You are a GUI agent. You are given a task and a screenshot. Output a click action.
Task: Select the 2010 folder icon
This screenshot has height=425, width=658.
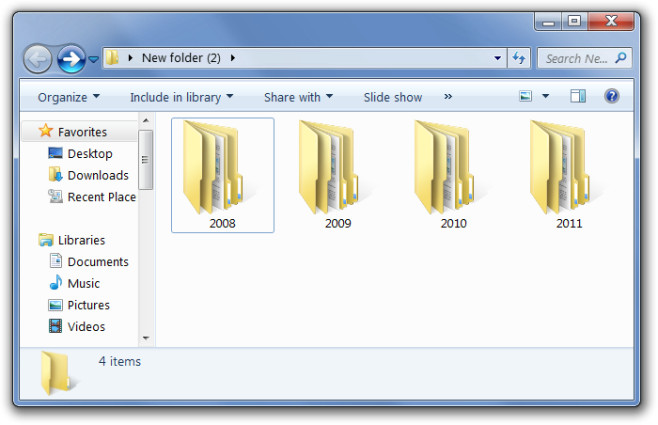pos(444,167)
